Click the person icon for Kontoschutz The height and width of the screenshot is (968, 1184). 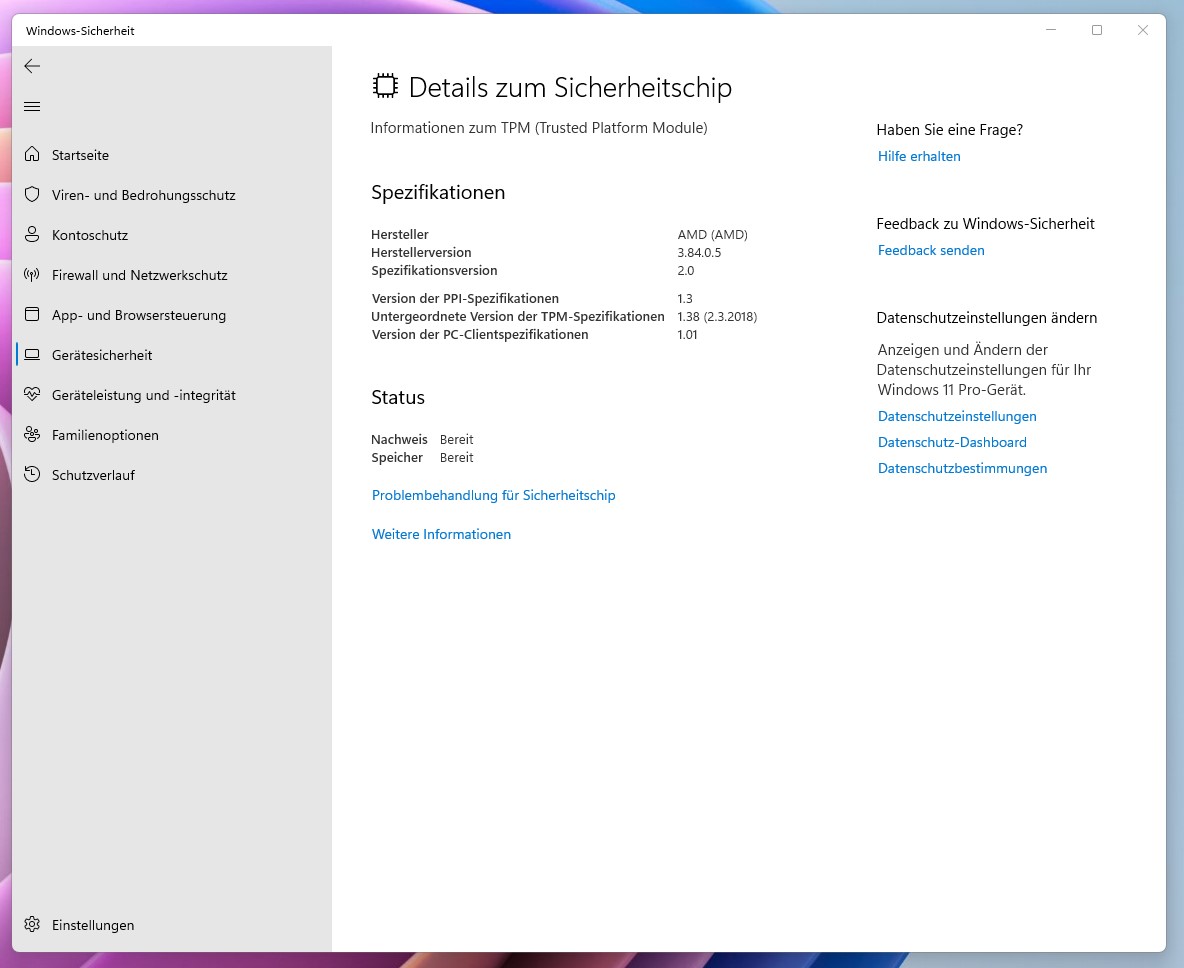(32, 234)
